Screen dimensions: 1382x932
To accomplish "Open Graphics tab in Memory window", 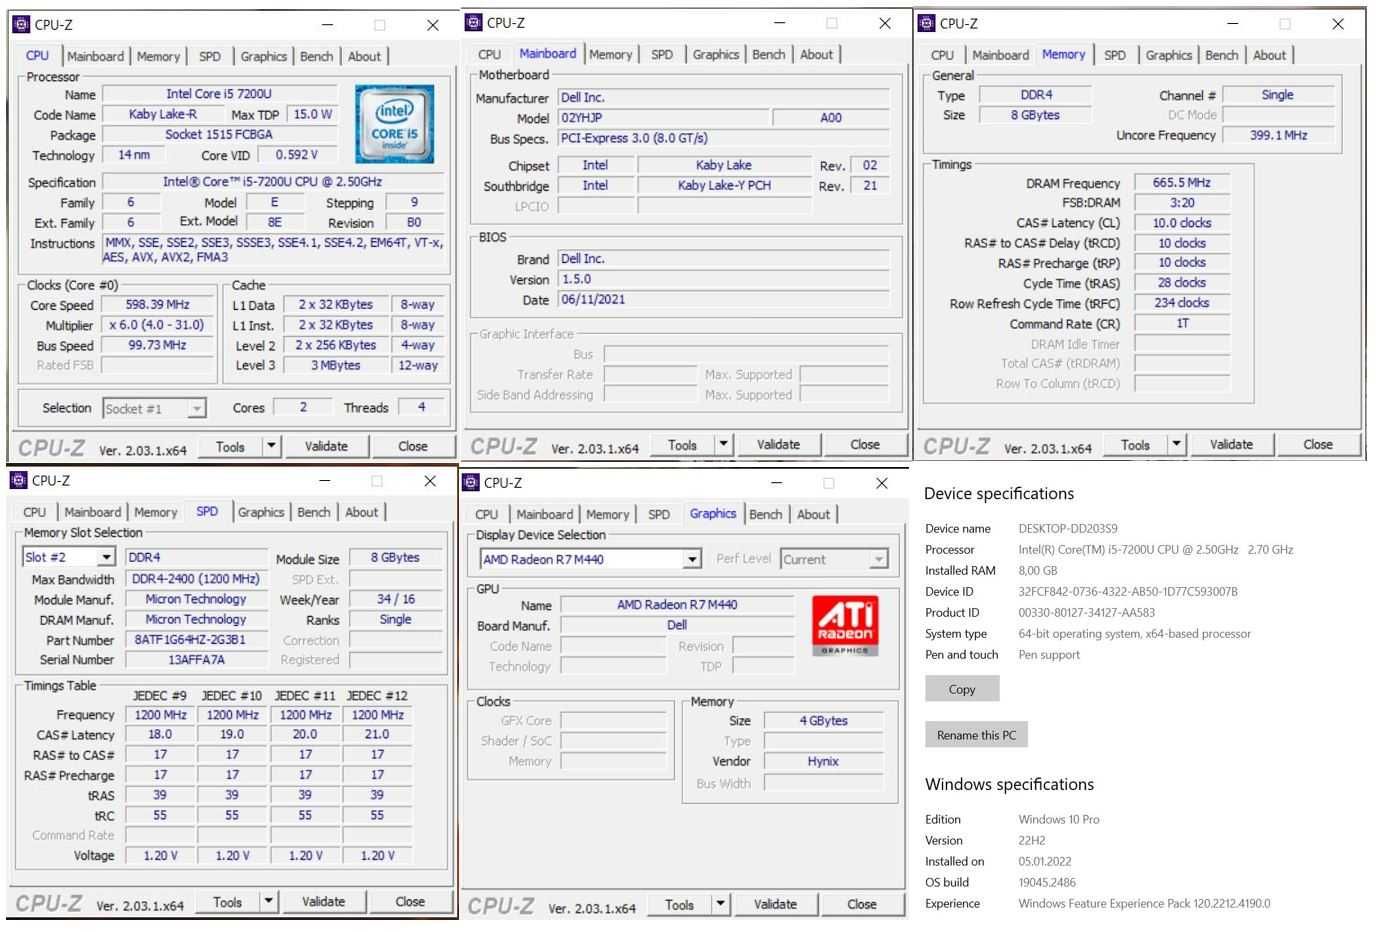I will point(1168,55).
